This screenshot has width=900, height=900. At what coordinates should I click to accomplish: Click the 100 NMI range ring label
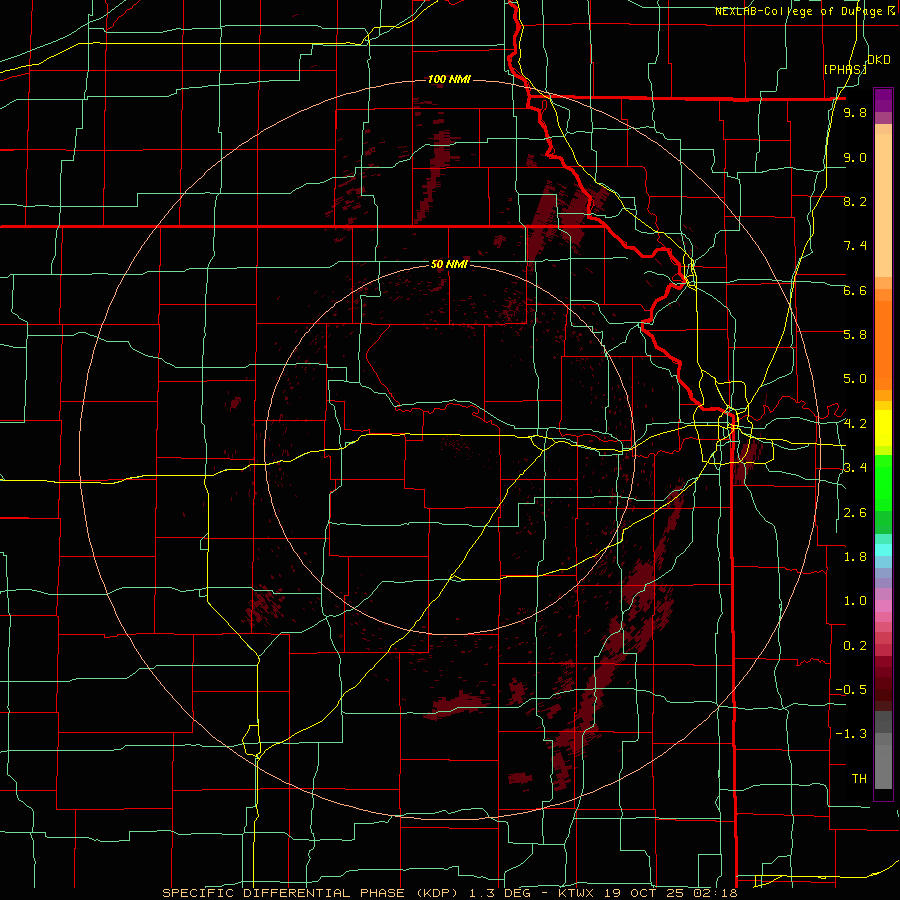pyautogui.click(x=449, y=79)
